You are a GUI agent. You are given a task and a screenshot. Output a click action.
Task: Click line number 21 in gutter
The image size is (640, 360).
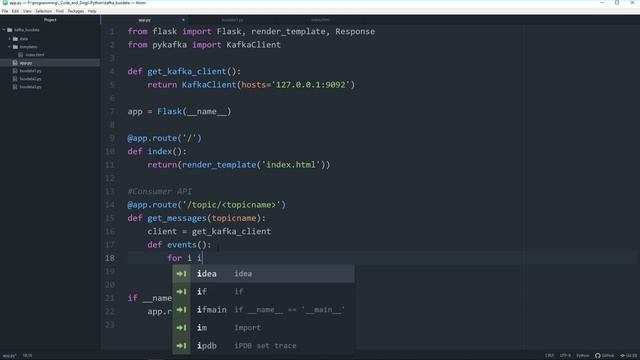[110, 298]
